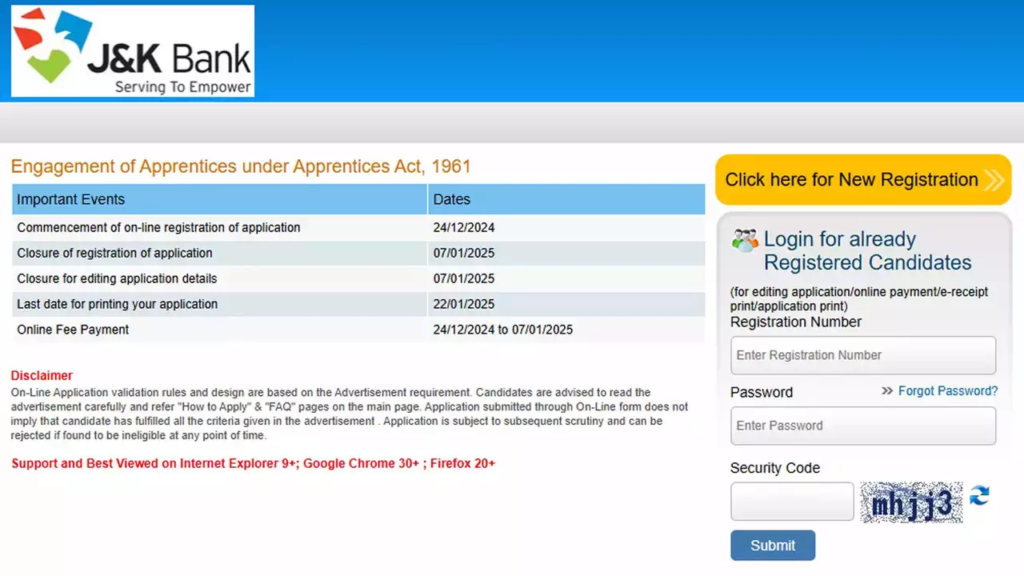Refresh the security code captcha
The height and width of the screenshot is (576, 1024).
click(x=979, y=496)
